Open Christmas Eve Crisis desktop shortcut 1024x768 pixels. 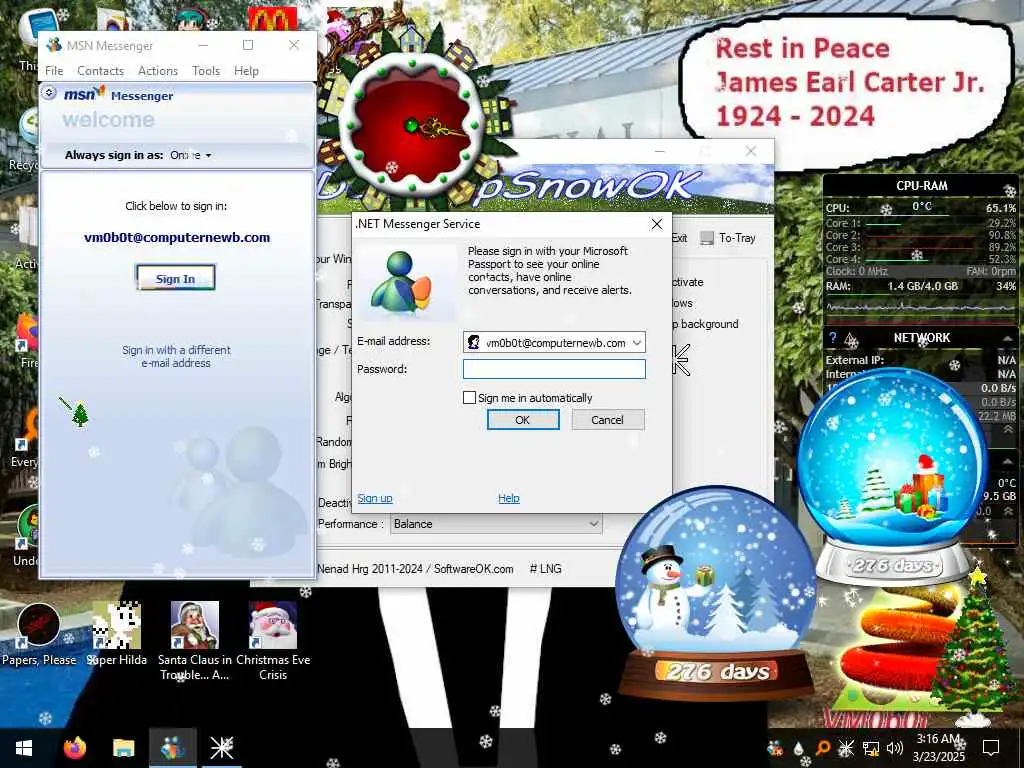pos(273,641)
